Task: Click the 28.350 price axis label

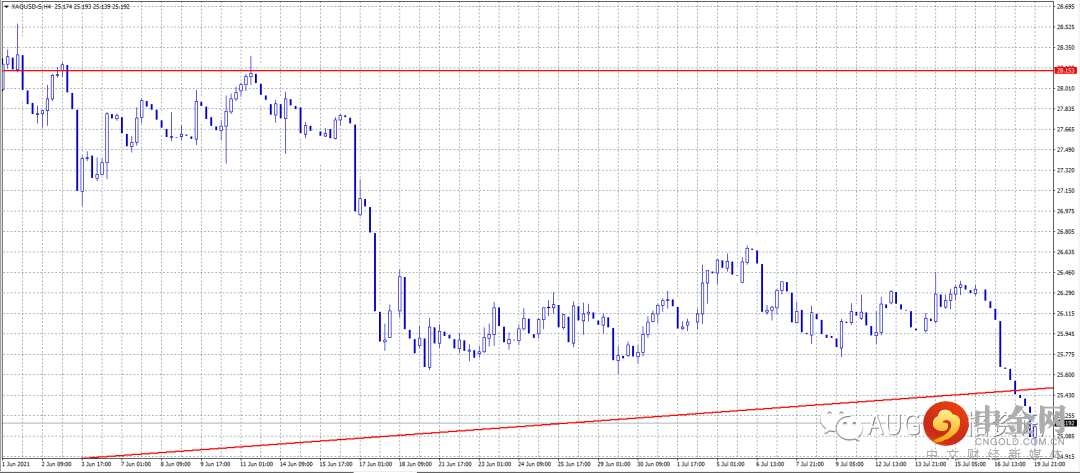Action: (1065, 48)
